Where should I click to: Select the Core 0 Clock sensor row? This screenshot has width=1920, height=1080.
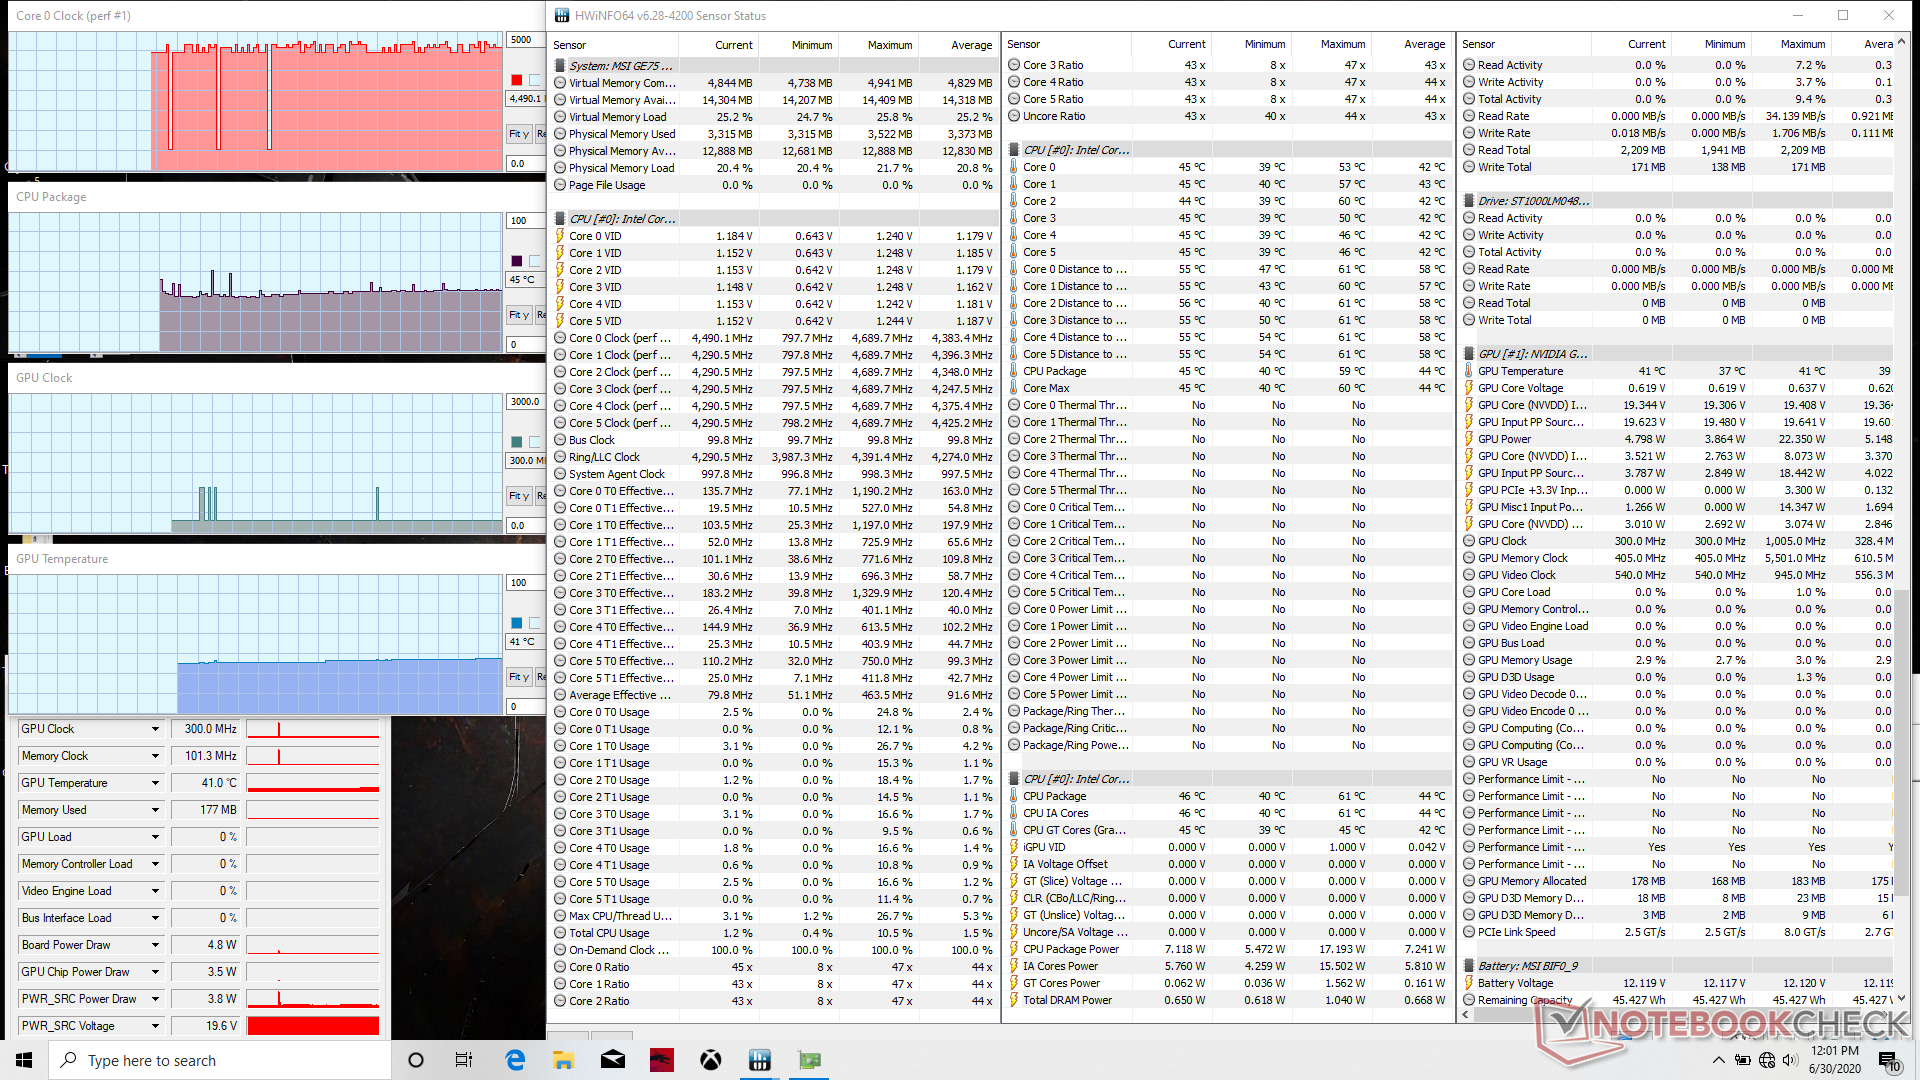620,338
